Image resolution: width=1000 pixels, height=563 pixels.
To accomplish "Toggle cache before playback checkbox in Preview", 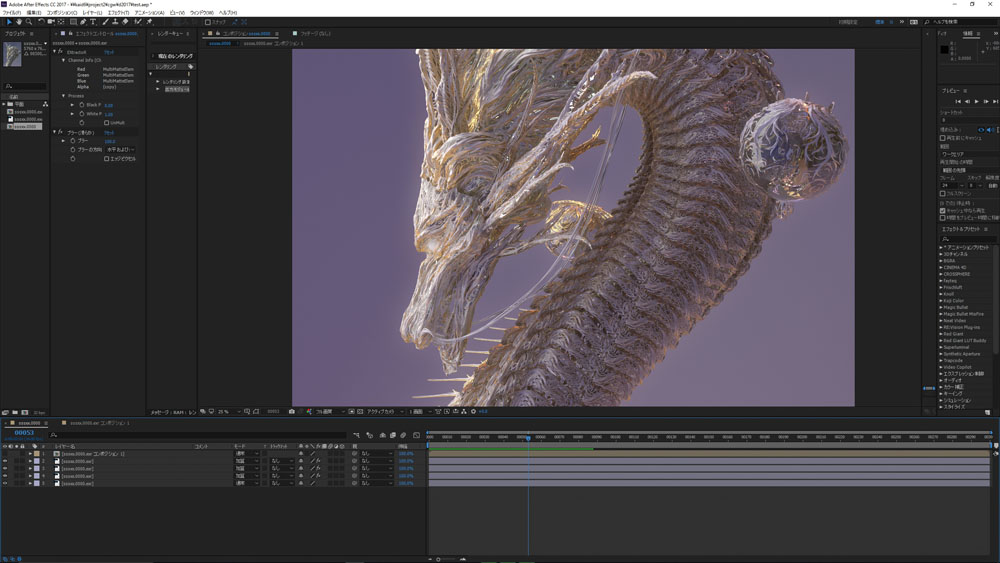I will [x=943, y=138].
